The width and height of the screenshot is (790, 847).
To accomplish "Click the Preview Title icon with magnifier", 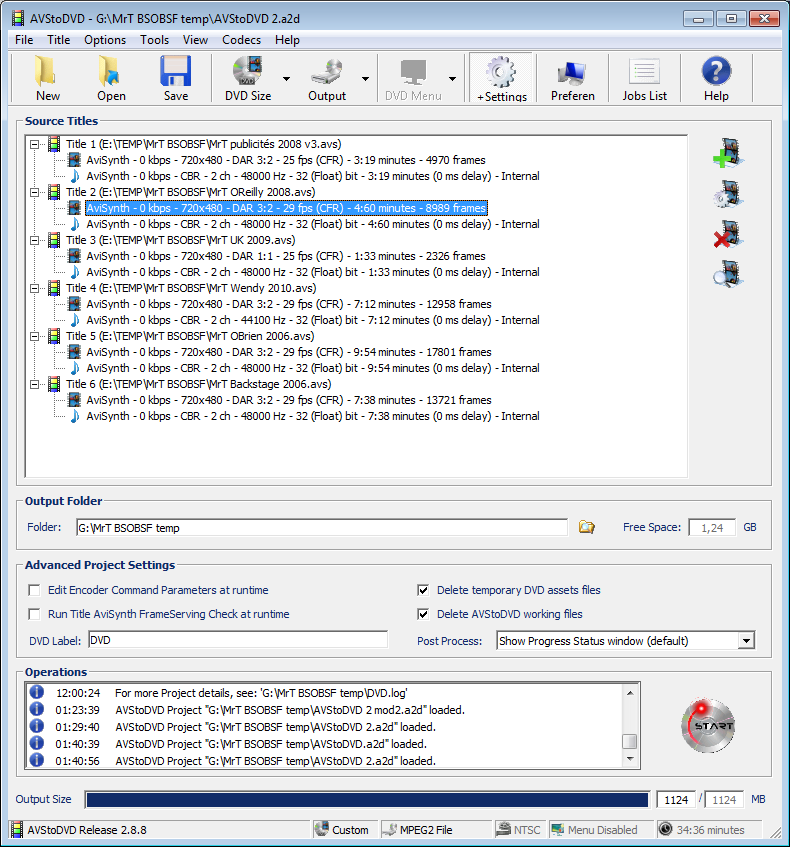I will tap(728, 274).
